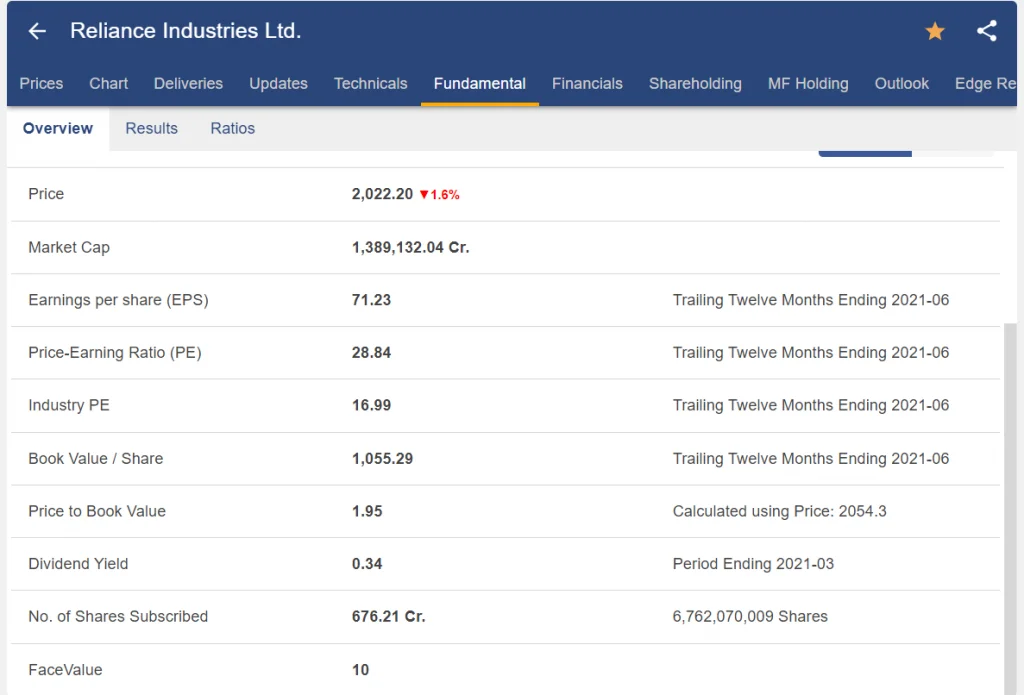Open the Edge Reports tab

985,84
